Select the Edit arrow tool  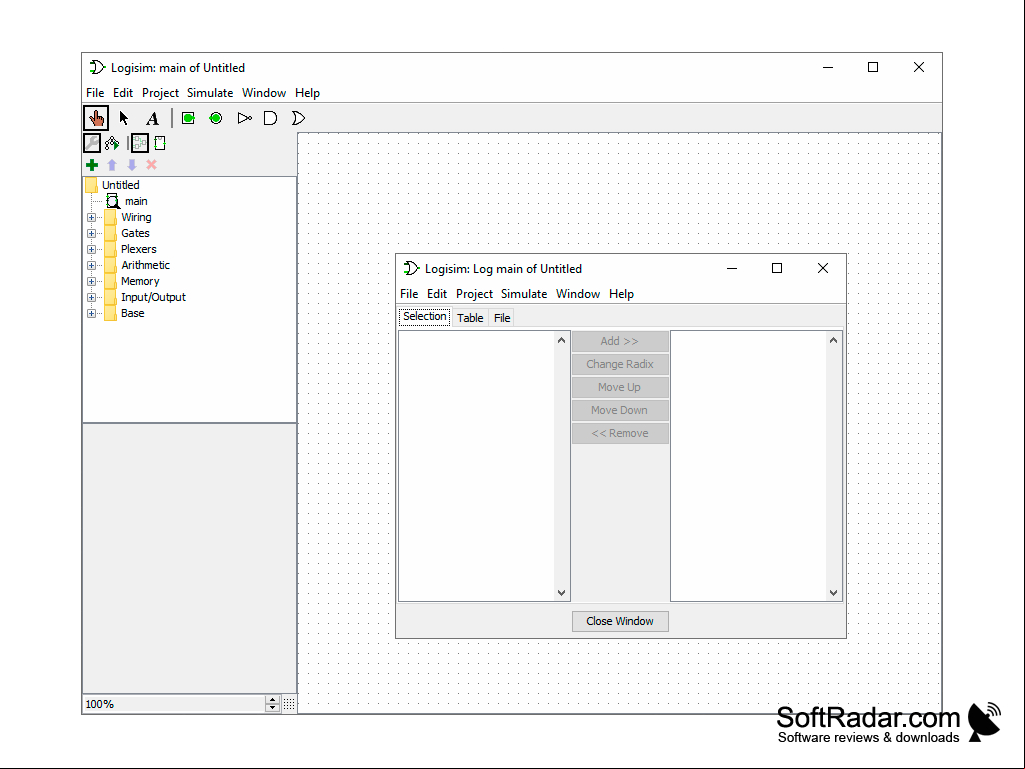(124, 118)
